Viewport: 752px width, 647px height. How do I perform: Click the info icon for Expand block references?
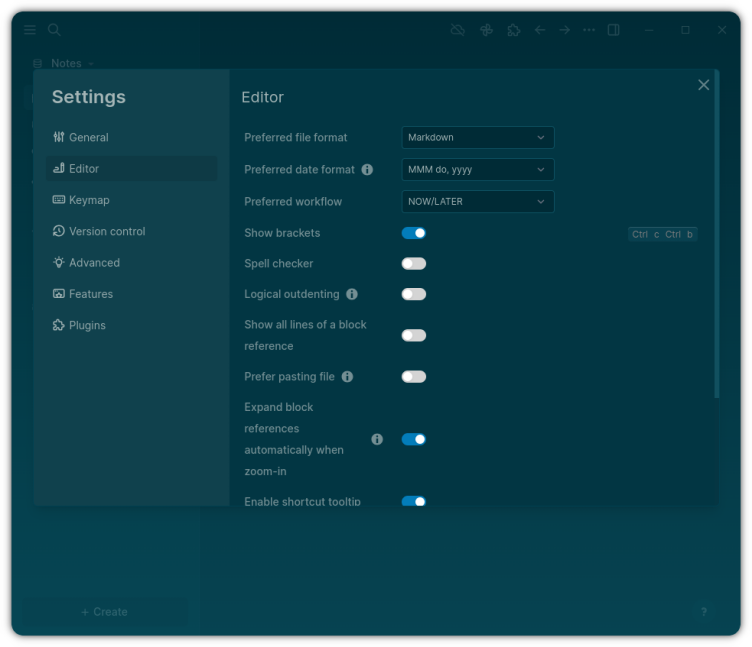coord(377,439)
